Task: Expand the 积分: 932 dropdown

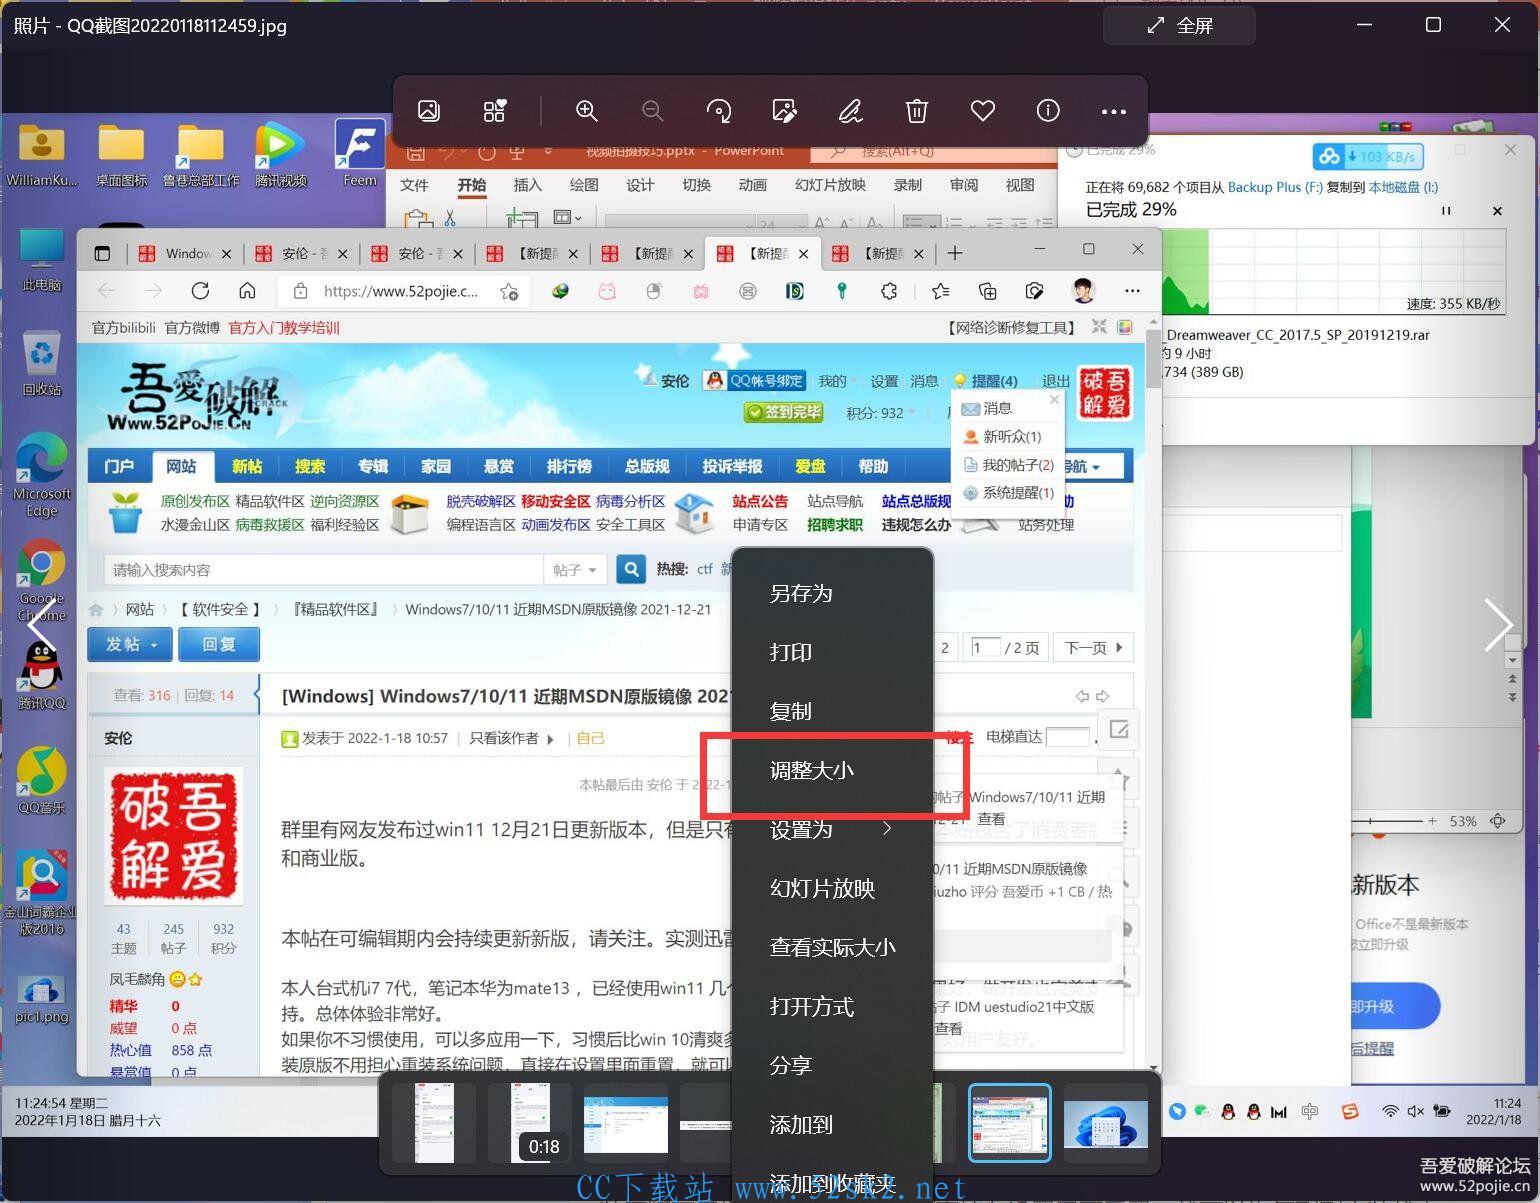Action: 881,412
